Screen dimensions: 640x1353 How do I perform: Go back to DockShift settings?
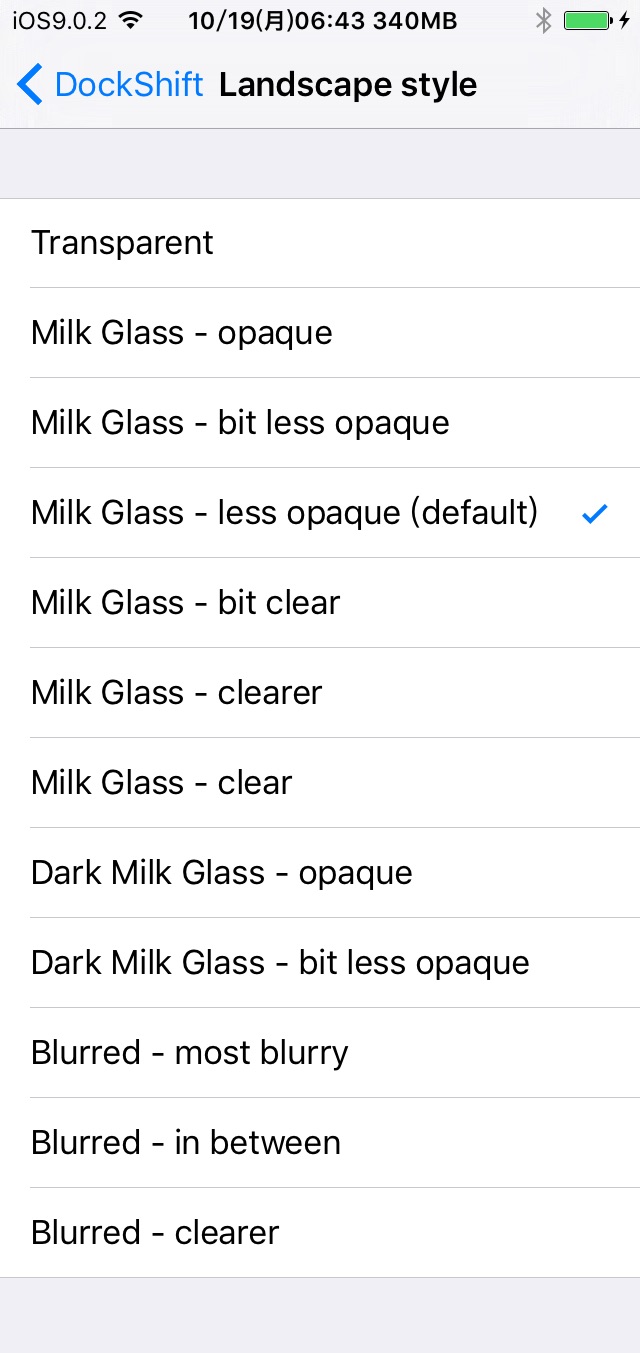point(110,85)
